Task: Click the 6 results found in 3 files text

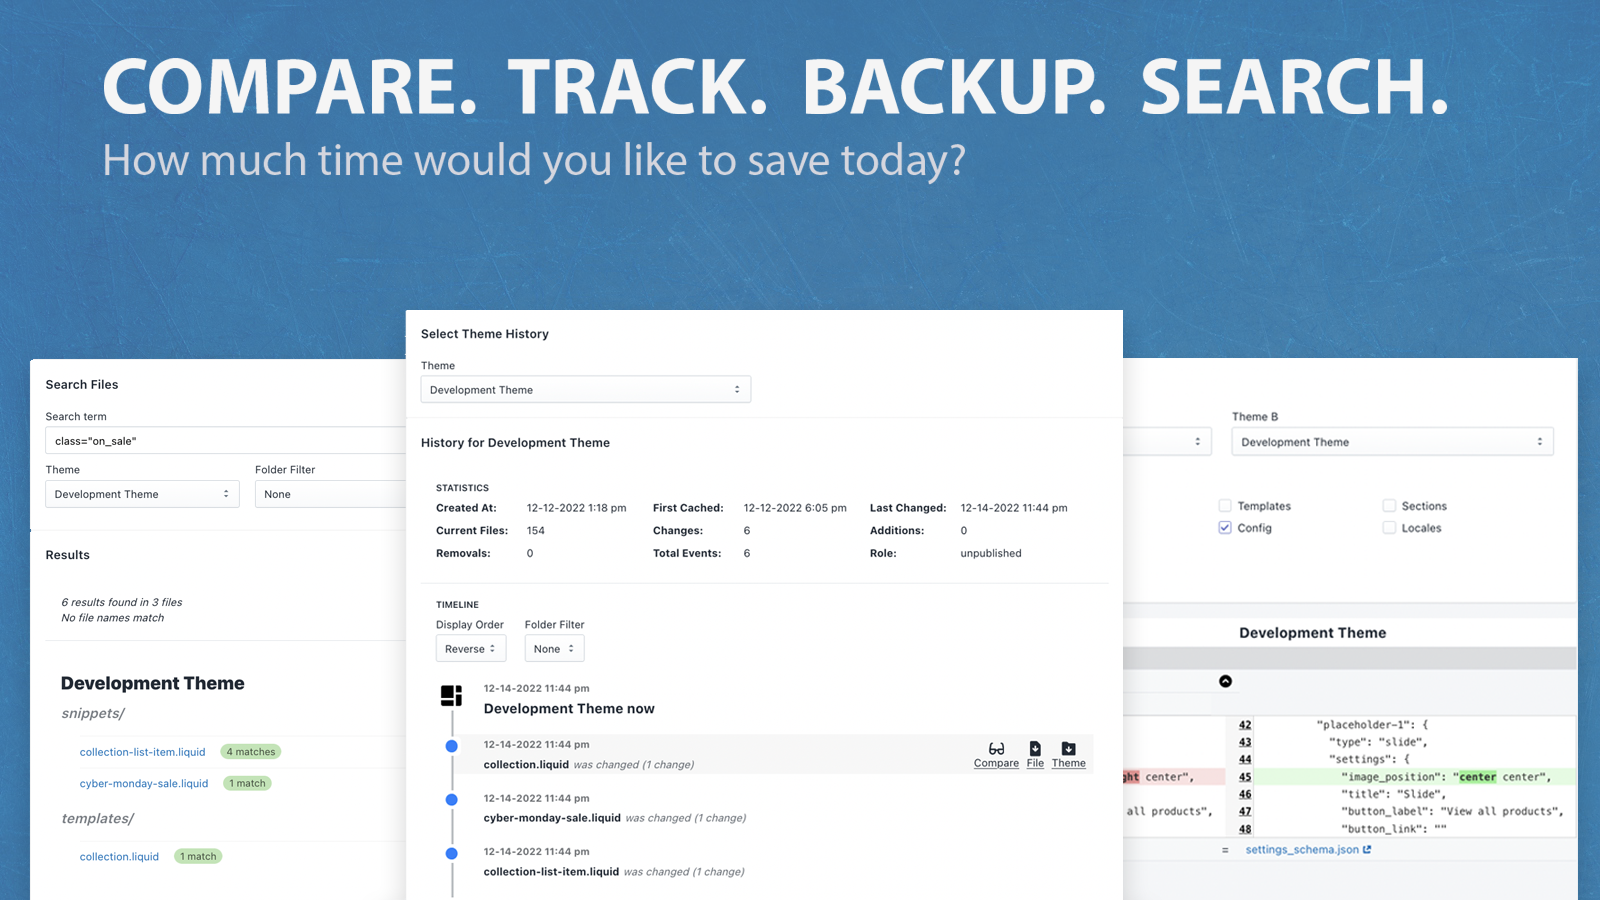Action: (122, 602)
